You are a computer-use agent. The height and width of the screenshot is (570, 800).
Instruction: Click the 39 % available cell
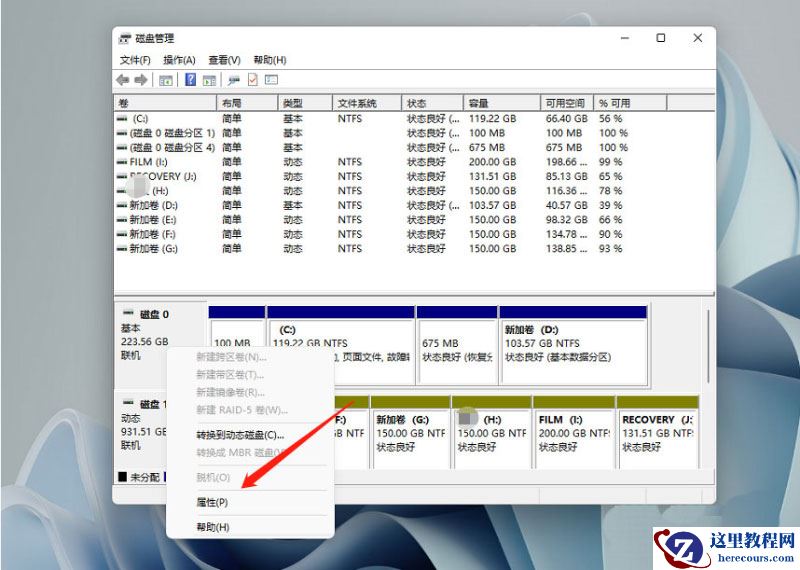tap(611, 206)
